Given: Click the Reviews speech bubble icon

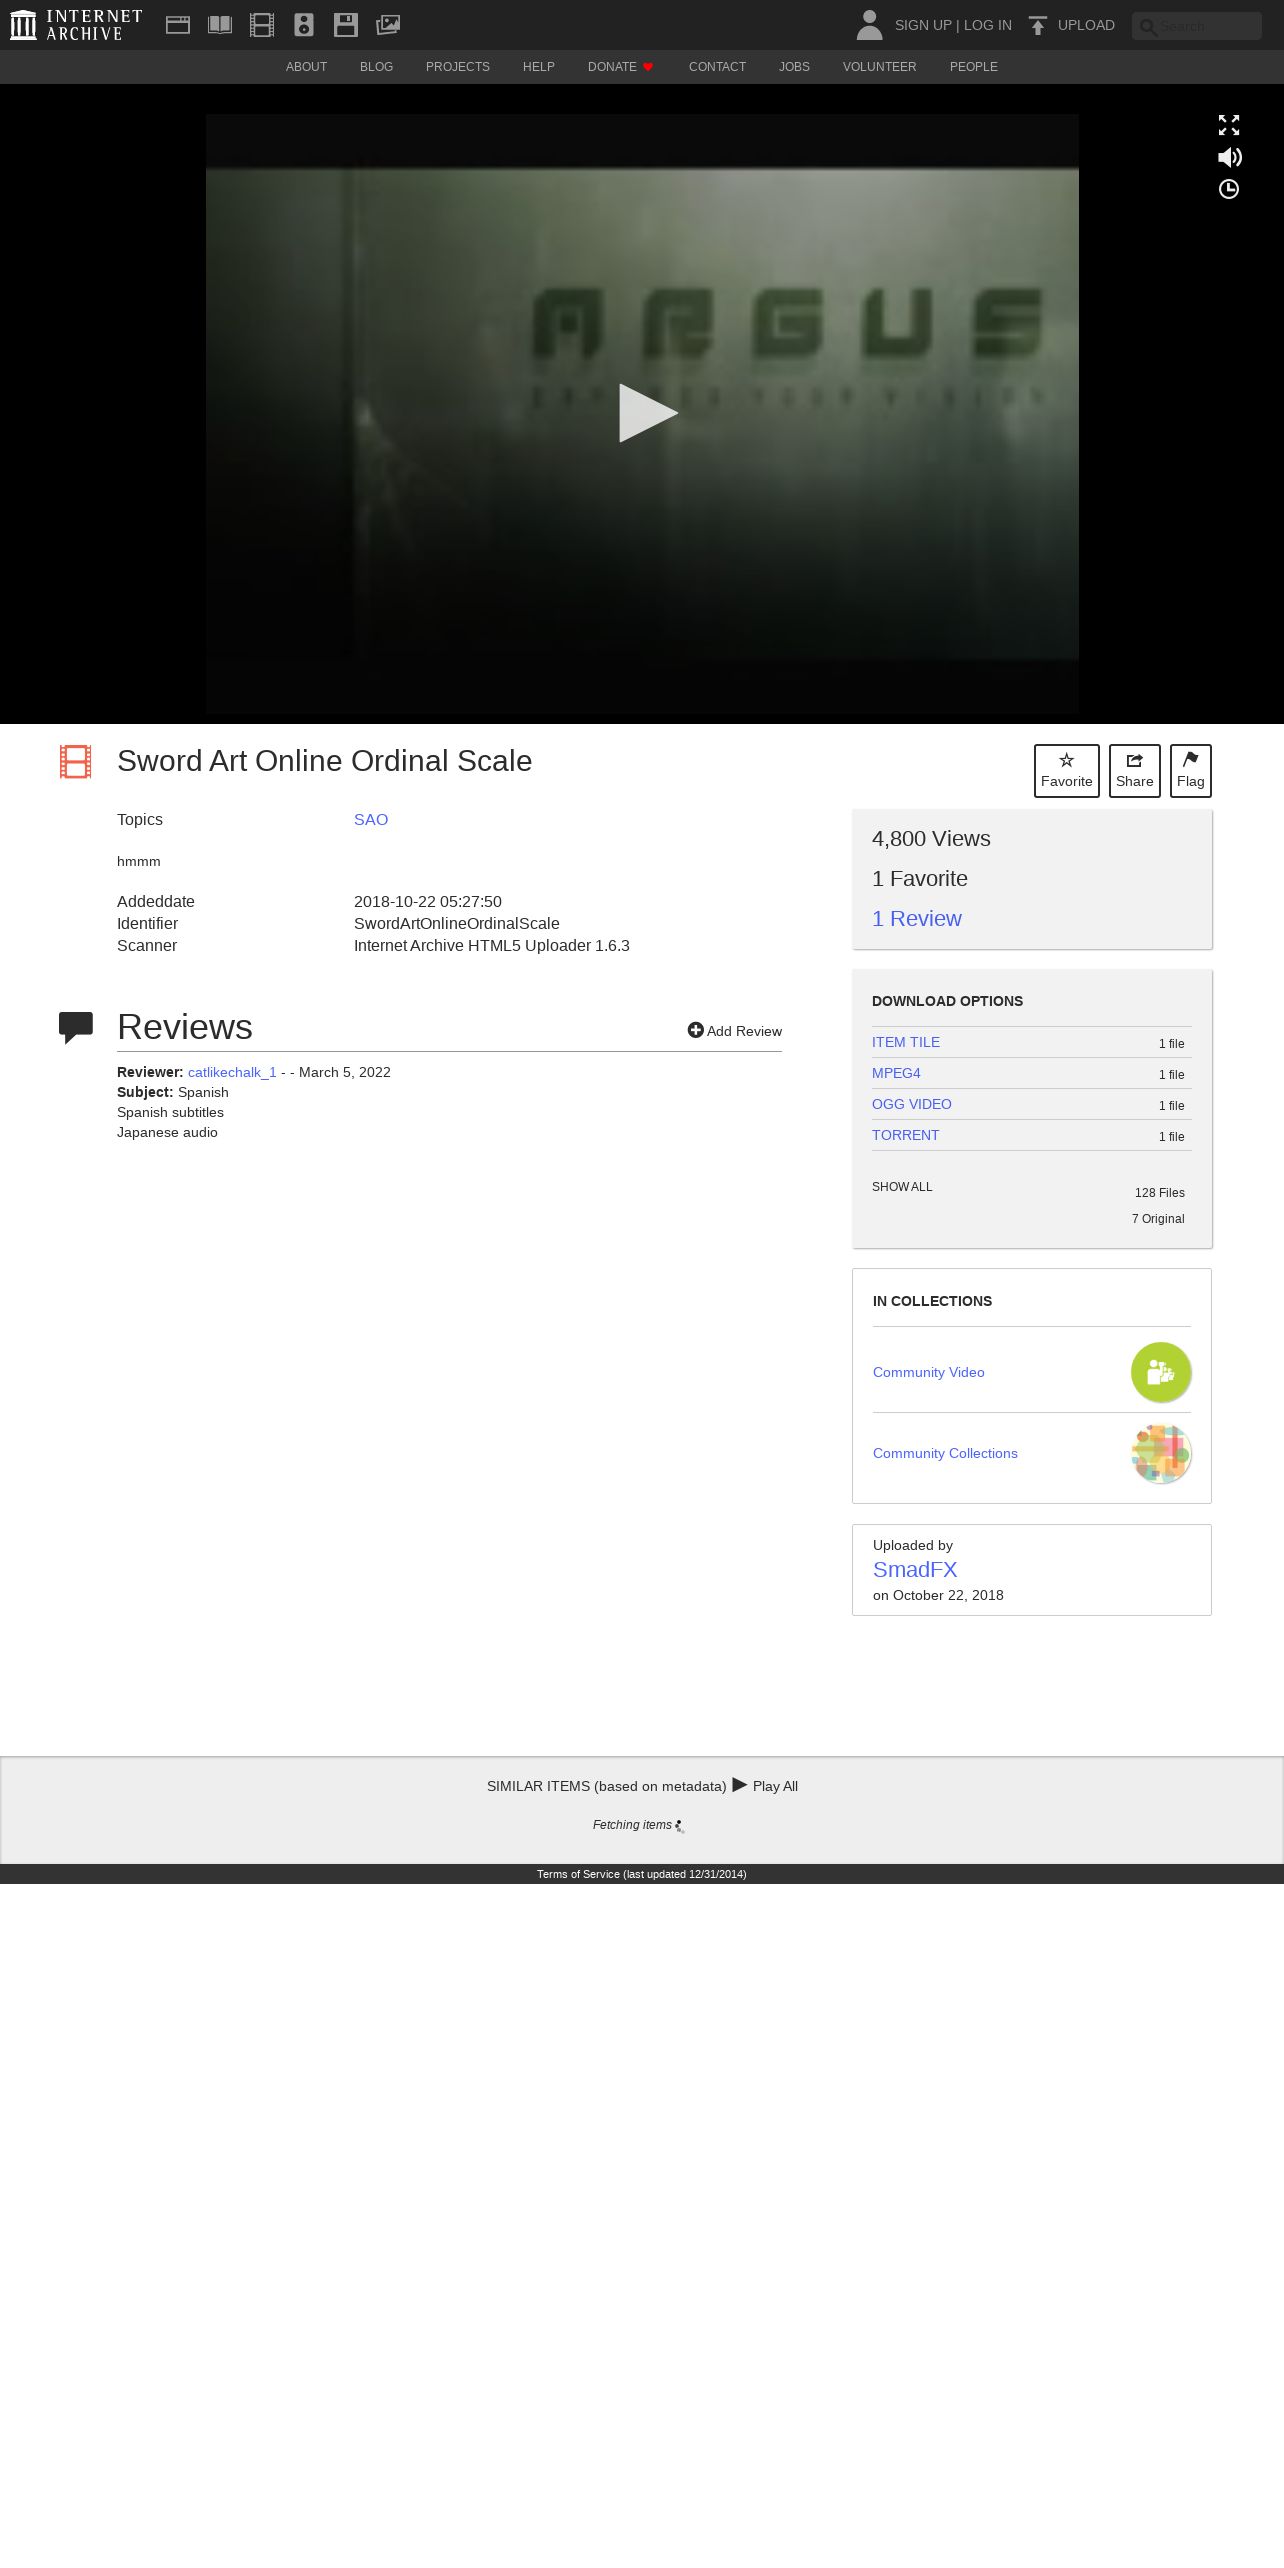Looking at the screenshot, I should 76,1028.
